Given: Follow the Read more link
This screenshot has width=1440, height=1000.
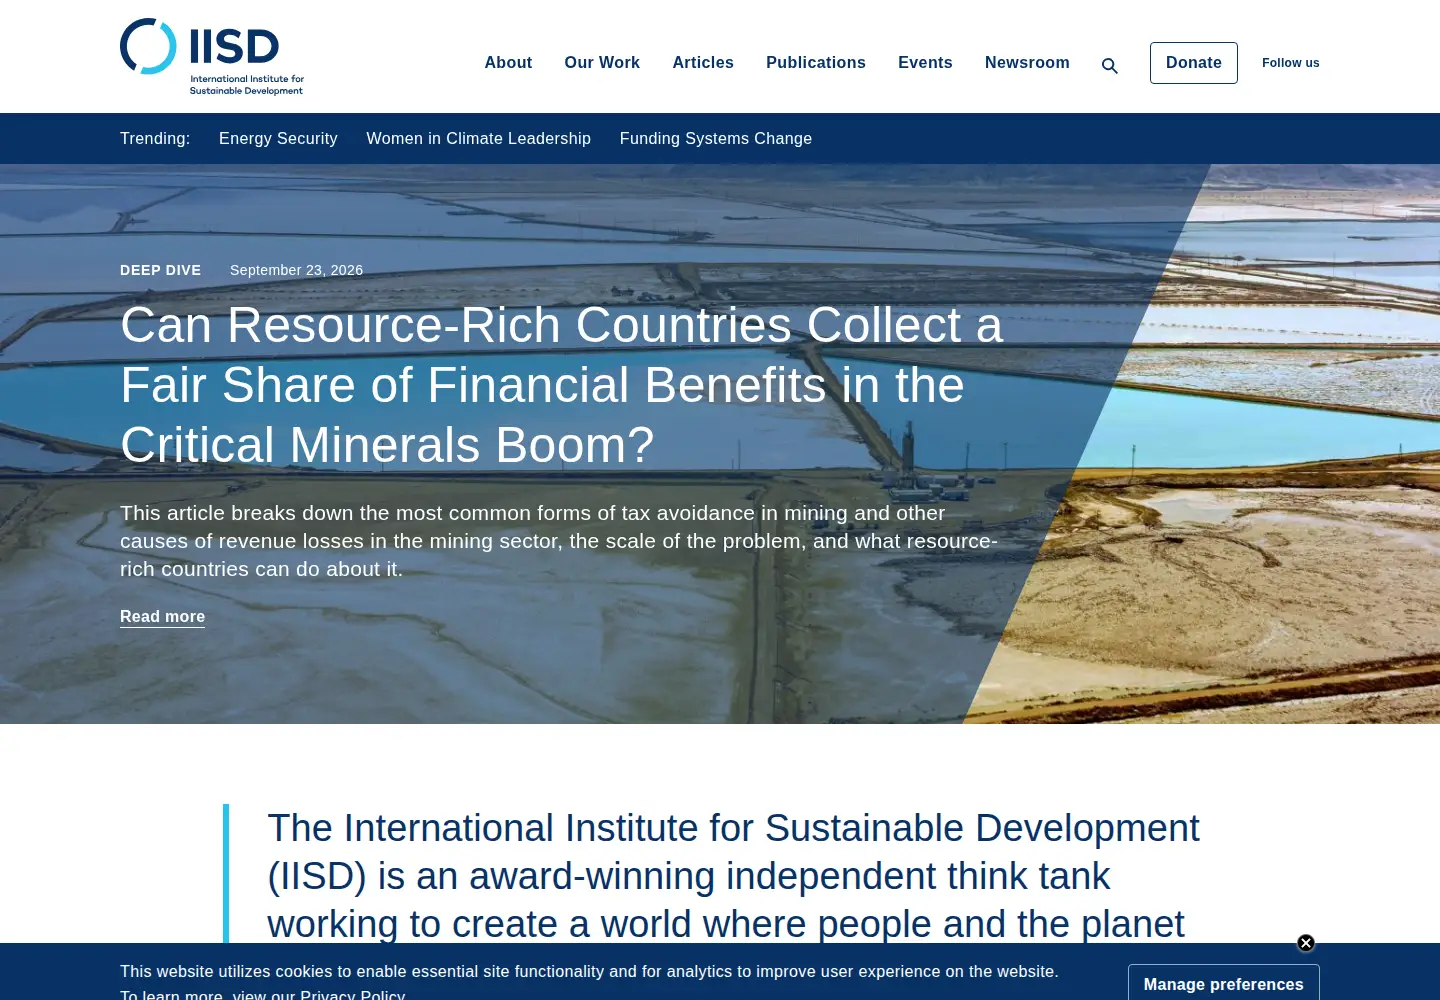Looking at the screenshot, I should click(162, 617).
